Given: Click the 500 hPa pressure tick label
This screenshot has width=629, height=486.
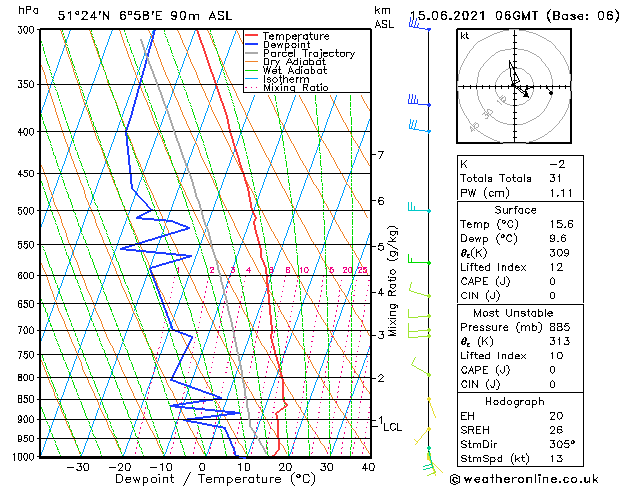Looking at the screenshot, I should click(x=28, y=211).
